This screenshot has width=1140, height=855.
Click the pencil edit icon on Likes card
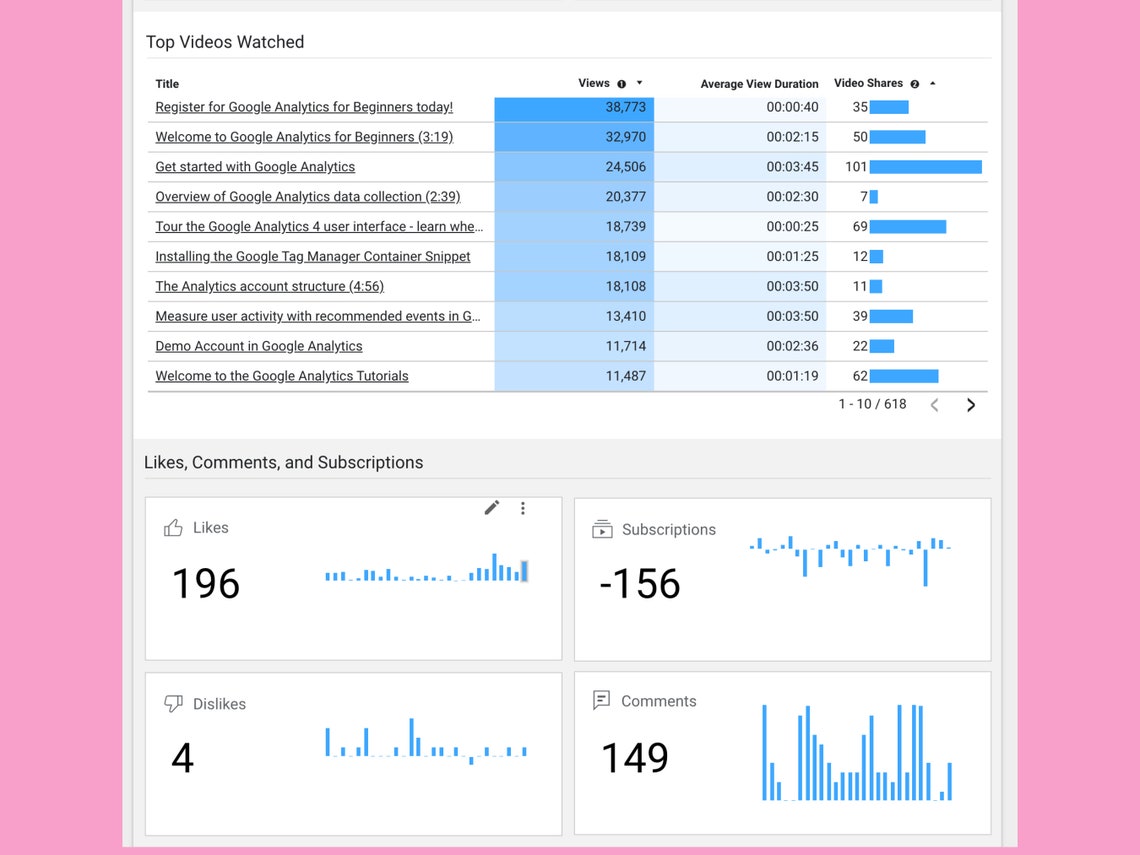[492, 507]
